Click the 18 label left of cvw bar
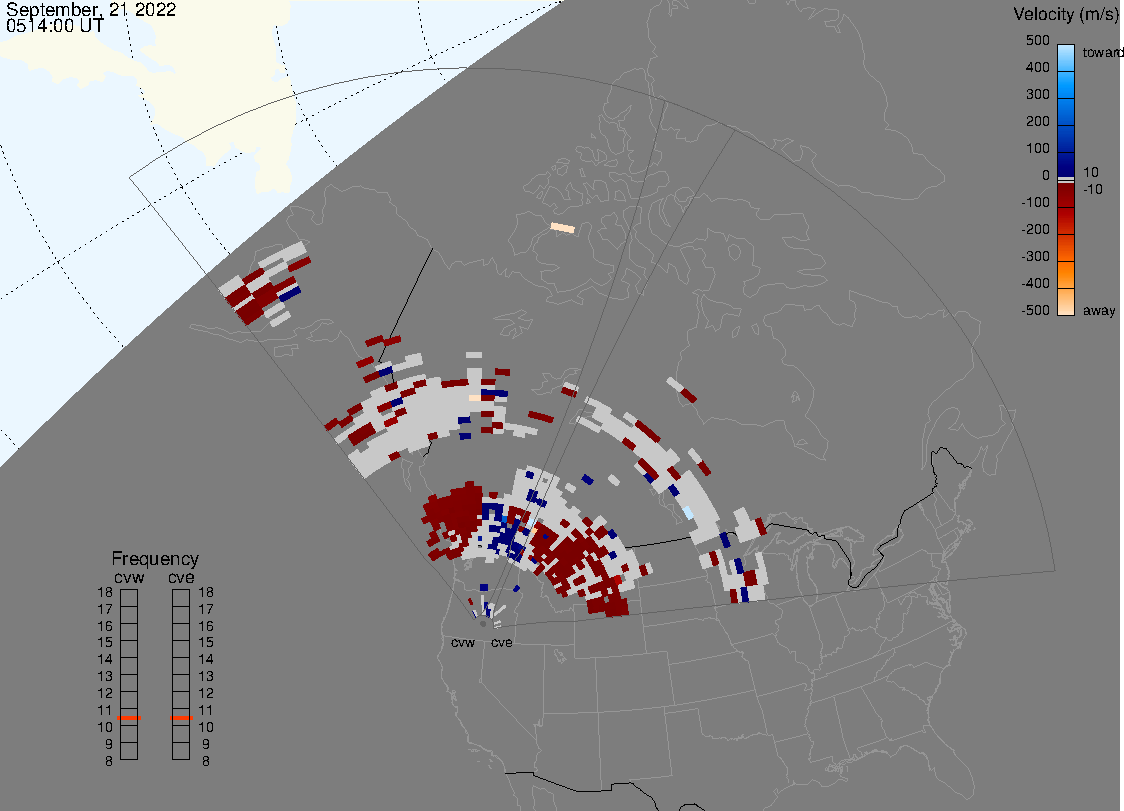 pos(105,592)
